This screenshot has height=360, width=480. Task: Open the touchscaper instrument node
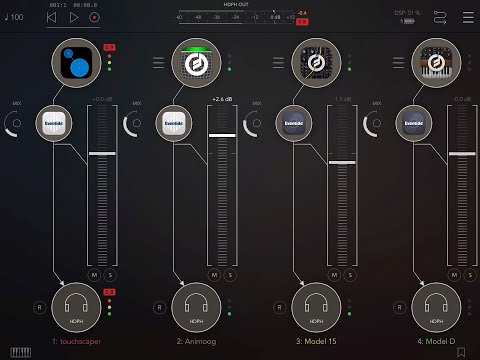[x=76, y=63]
